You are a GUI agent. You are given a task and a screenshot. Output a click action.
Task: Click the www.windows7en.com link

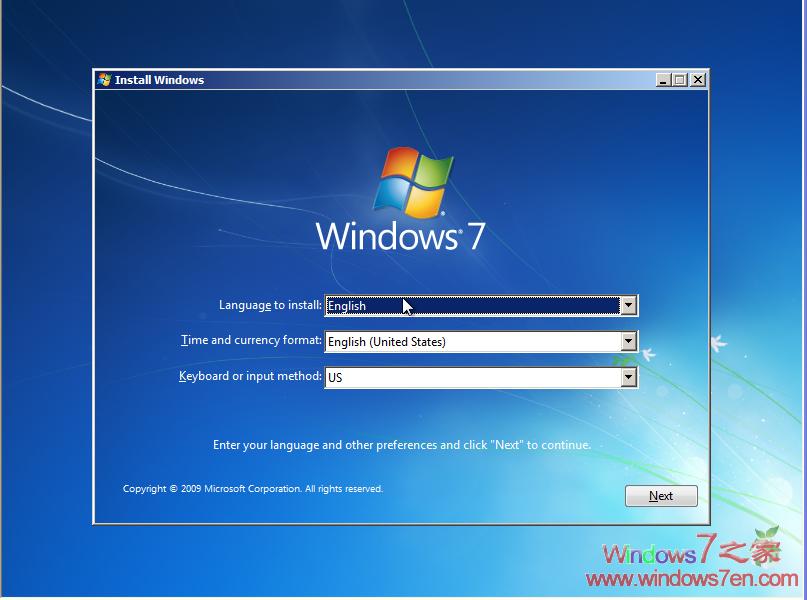coord(688,578)
